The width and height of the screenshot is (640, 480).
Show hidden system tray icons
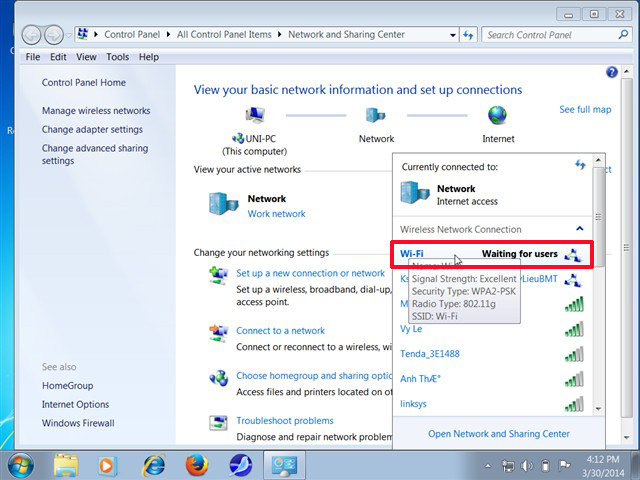pos(490,465)
